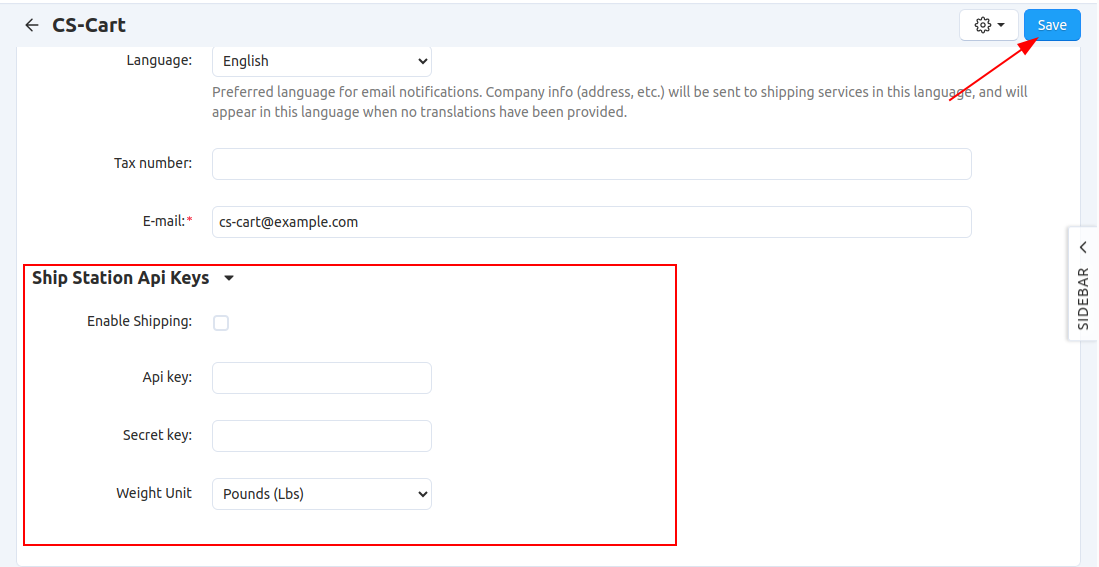
Task: Click the Api key label
Action: [x=167, y=377]
